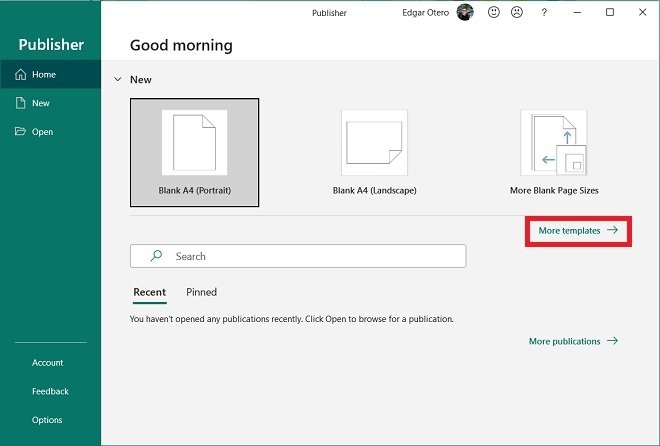
Task: Click the 'Blank A4 (Portrait)' label
Action: tap(194, 190)
